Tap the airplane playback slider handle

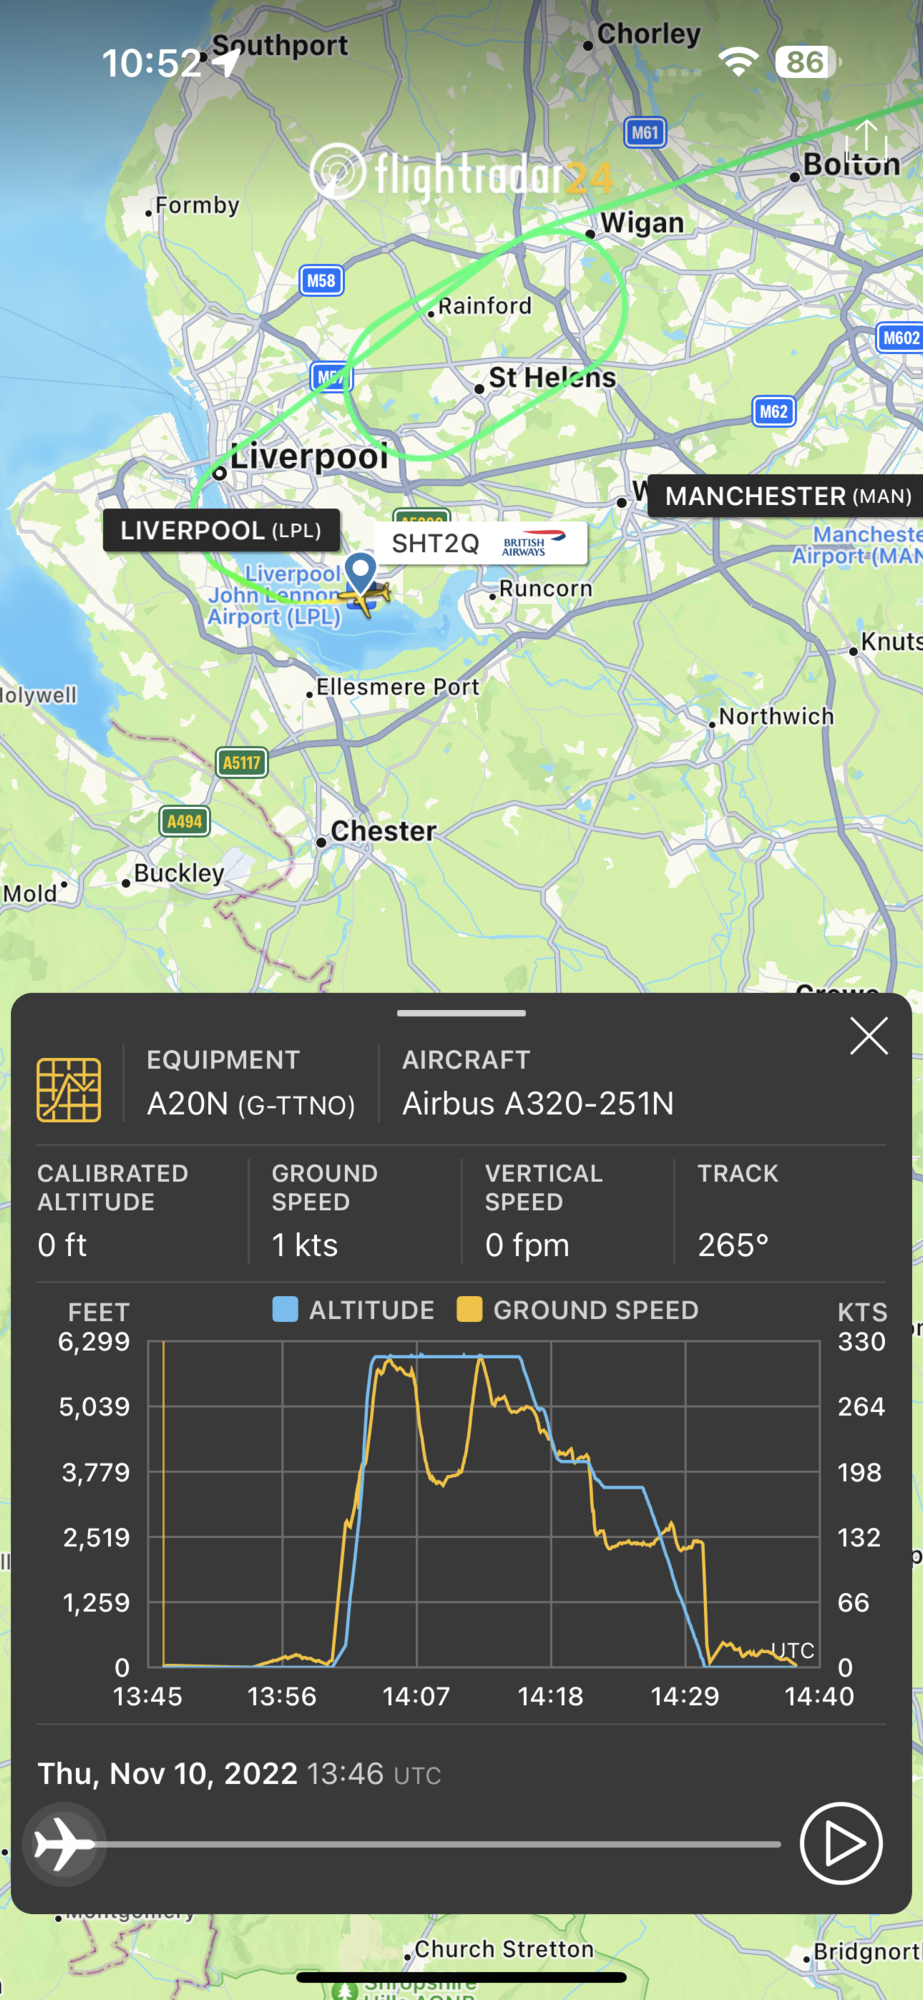pyautogui.click(x=64, y=1843)
